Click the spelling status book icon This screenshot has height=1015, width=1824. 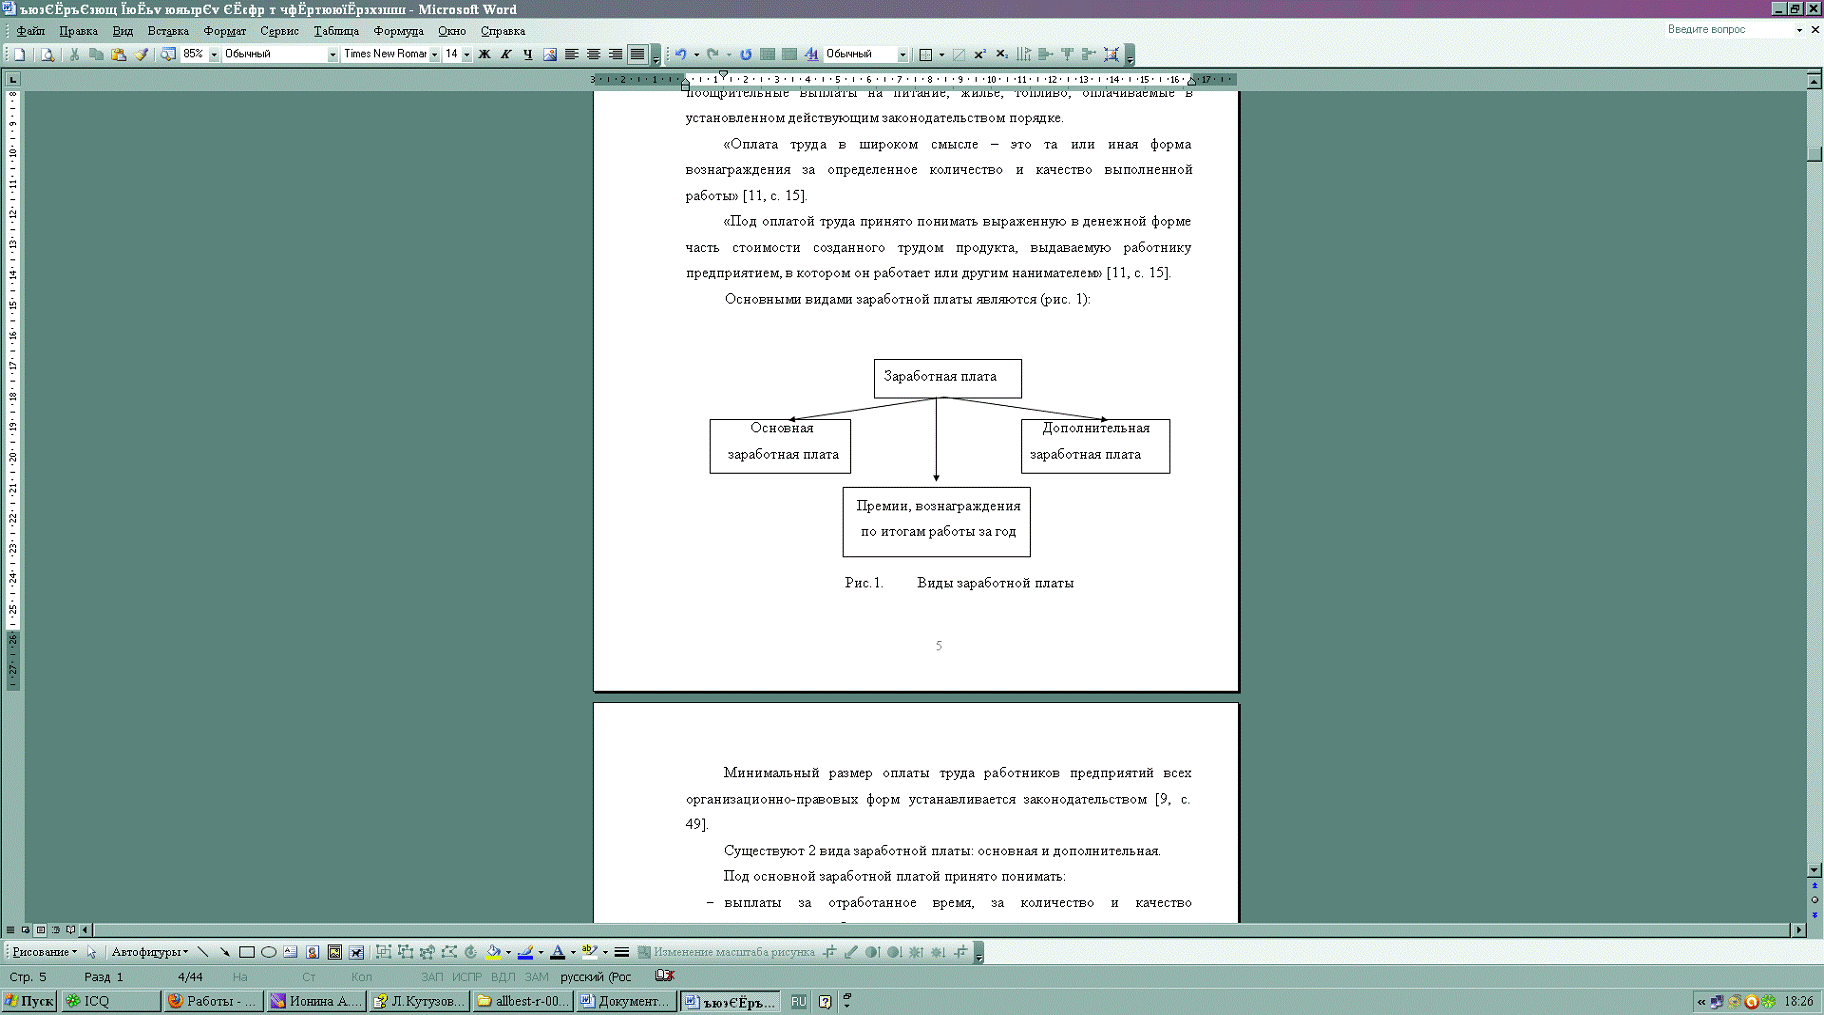(665, 976)
